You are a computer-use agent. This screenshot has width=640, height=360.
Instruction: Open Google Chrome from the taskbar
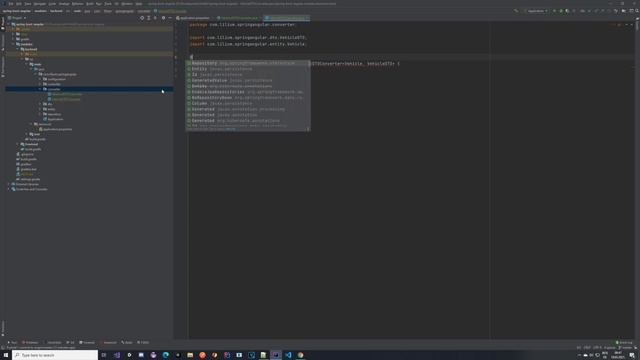click(300, 355)
